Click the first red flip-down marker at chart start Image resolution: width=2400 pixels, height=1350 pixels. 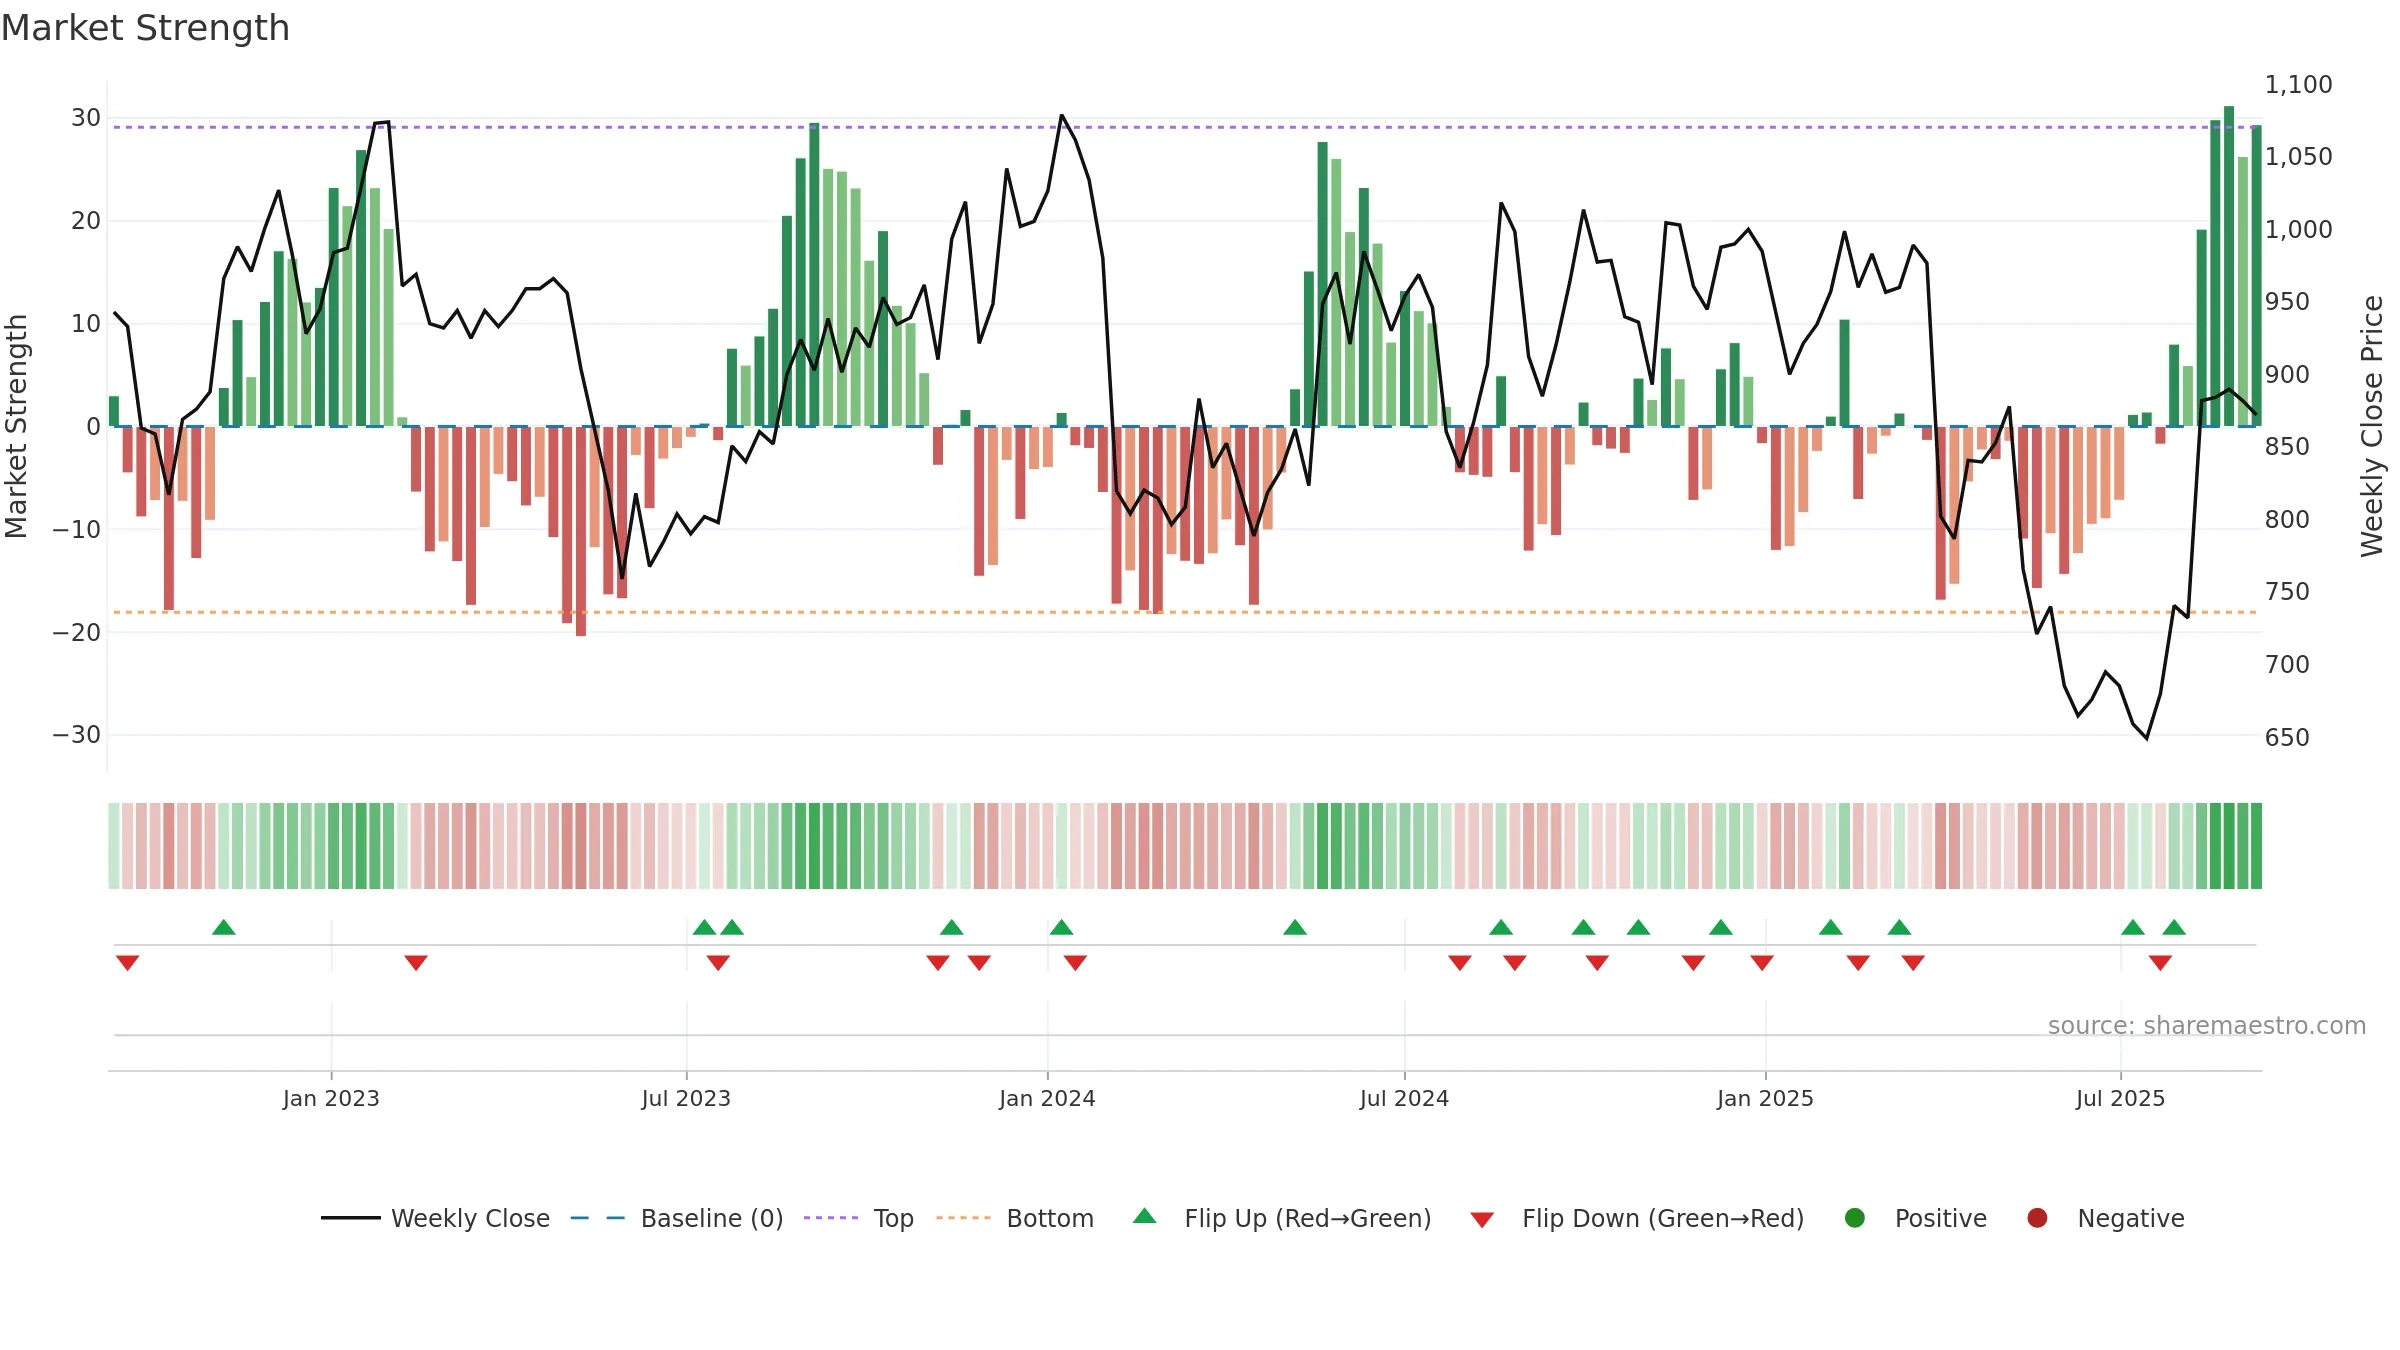[127, 963]
